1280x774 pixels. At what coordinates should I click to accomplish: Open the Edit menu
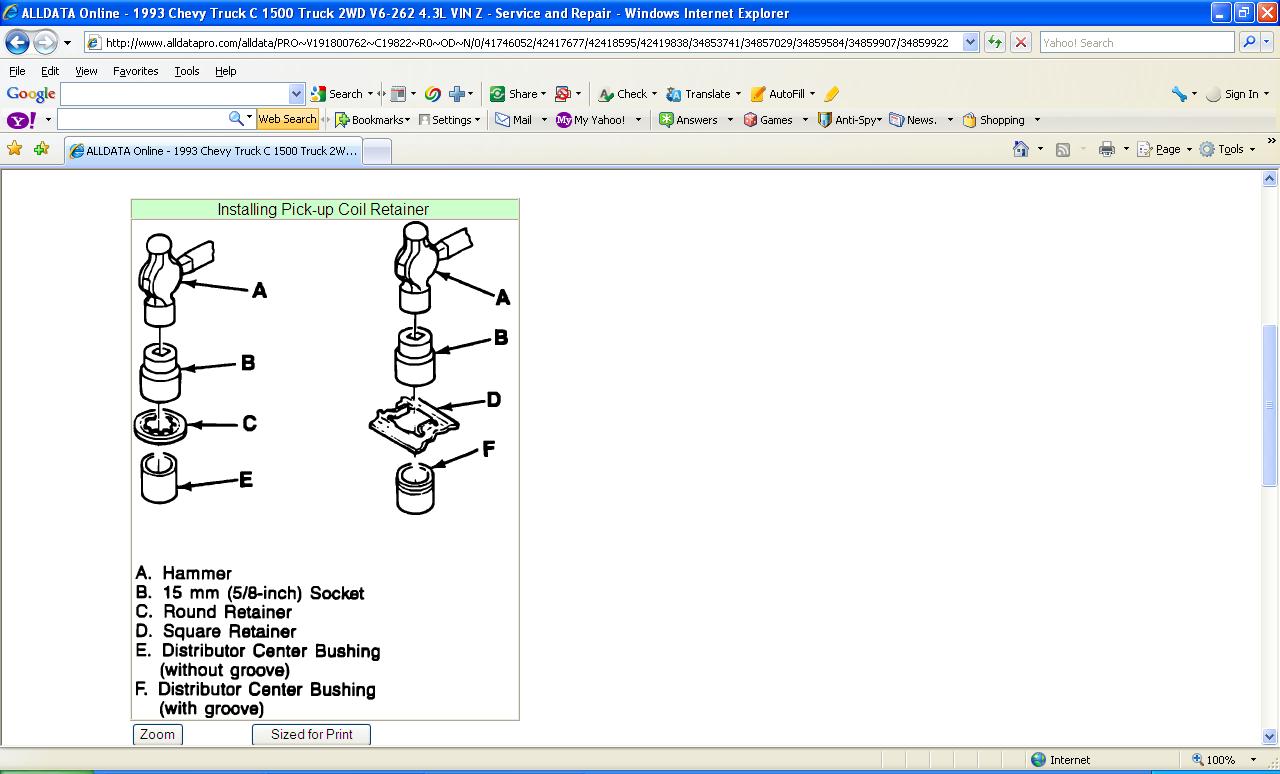click(x=50, y=71)
